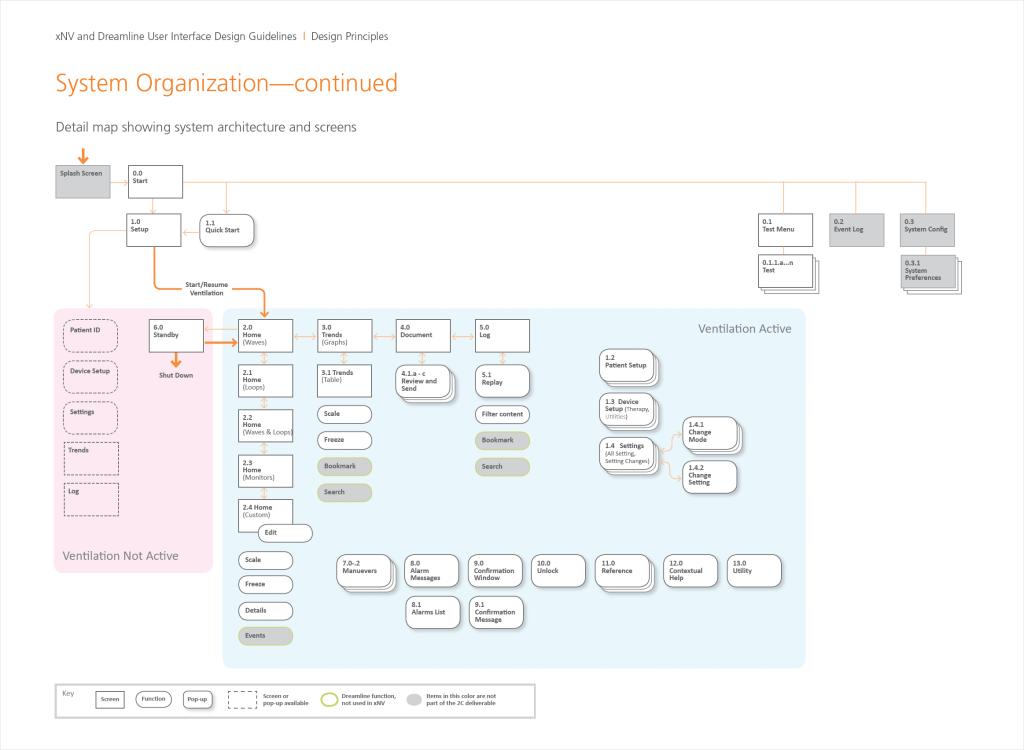Select the Patient ID dashed box
Screen dimensions: 1024x750
[x=91, y=335]
